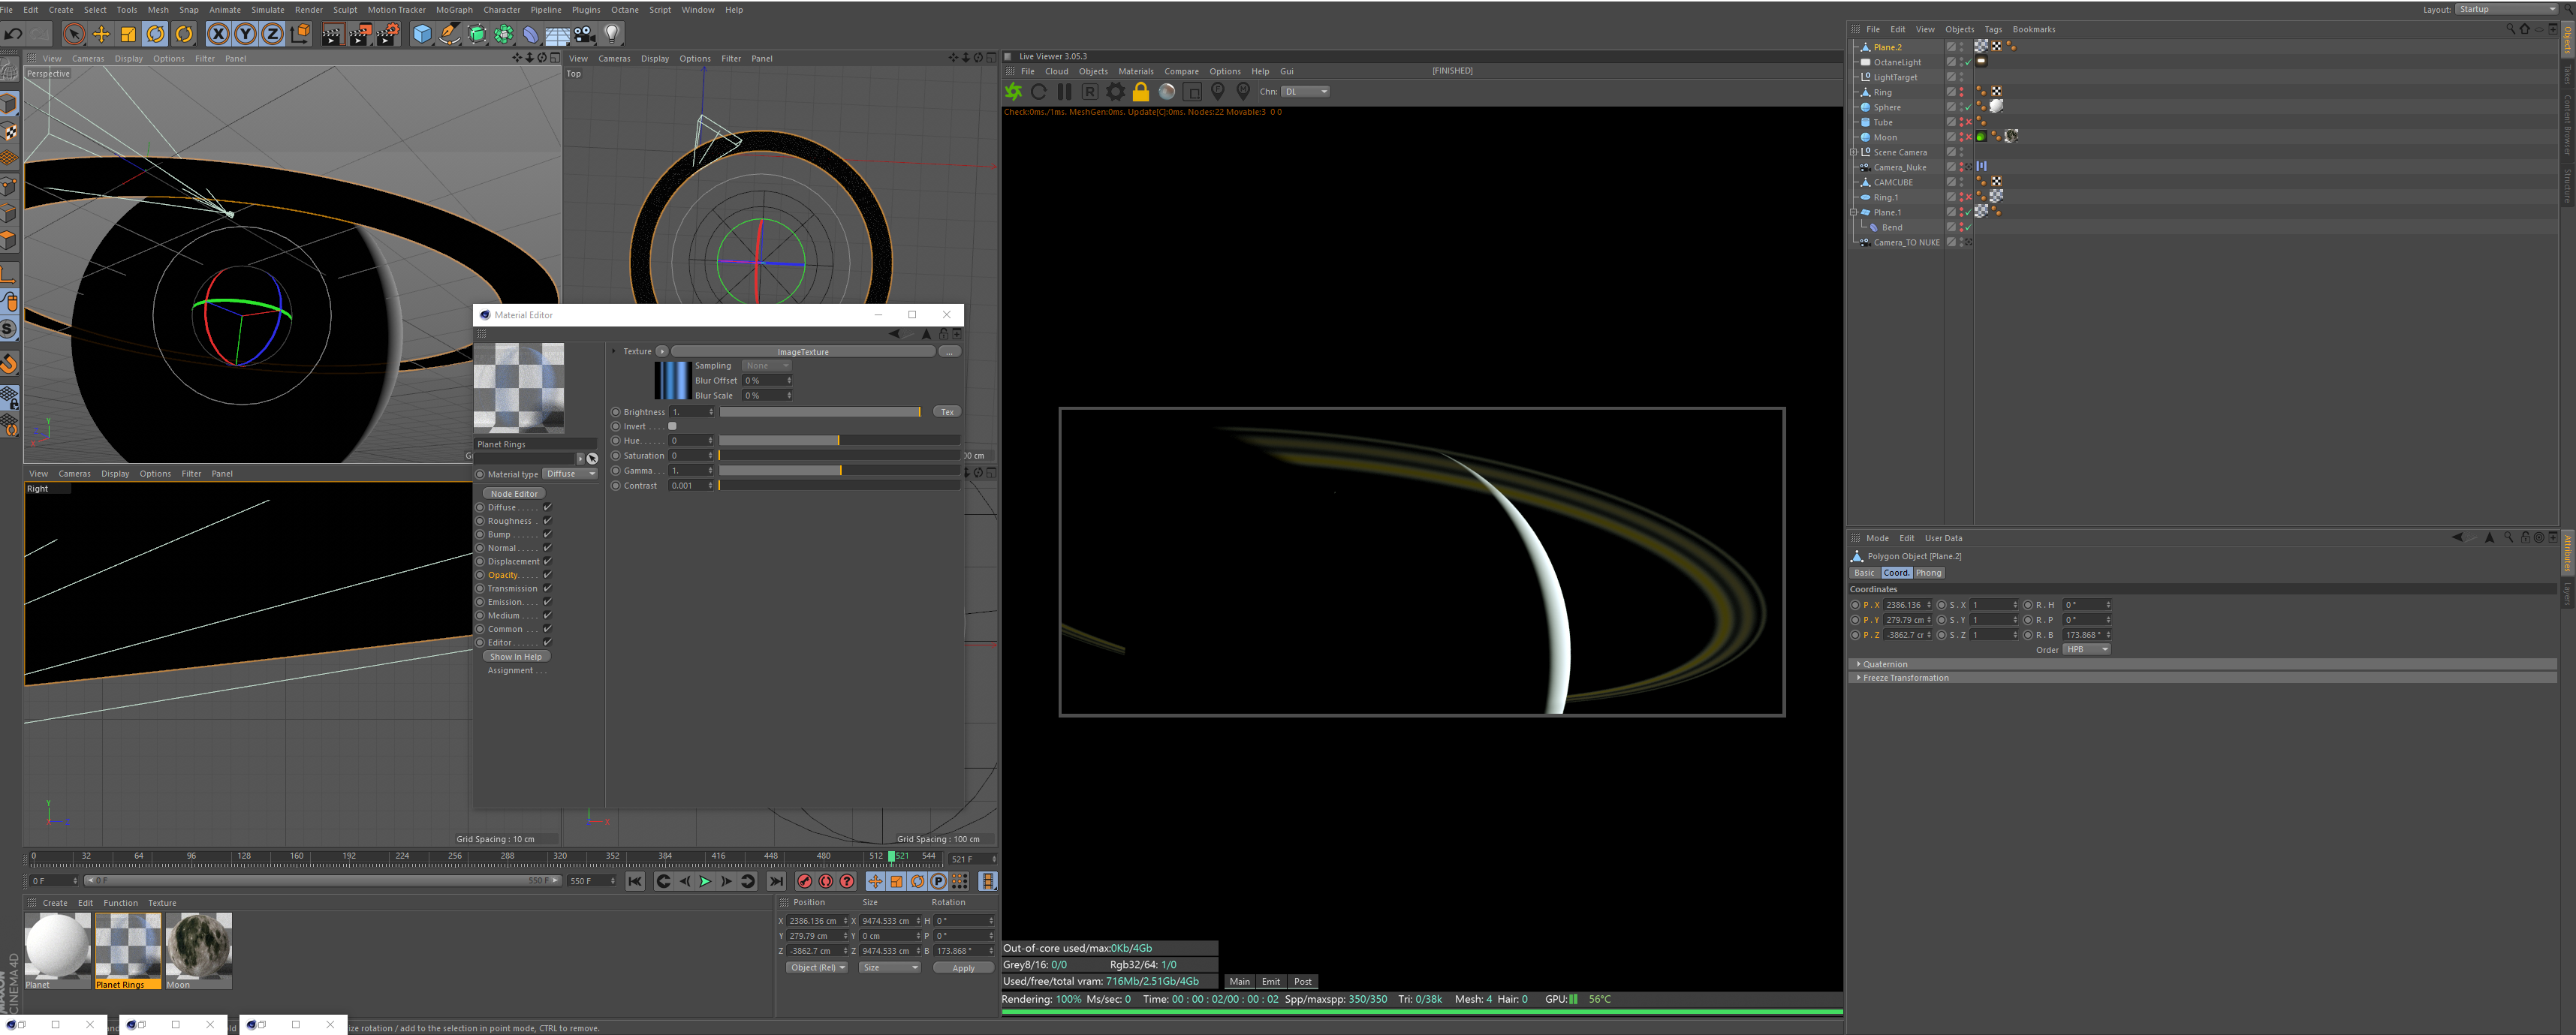The width and height of the screenshot is (2576, 1035).
Task: Toggle the Bump channel checkbox
Action: 547,535
